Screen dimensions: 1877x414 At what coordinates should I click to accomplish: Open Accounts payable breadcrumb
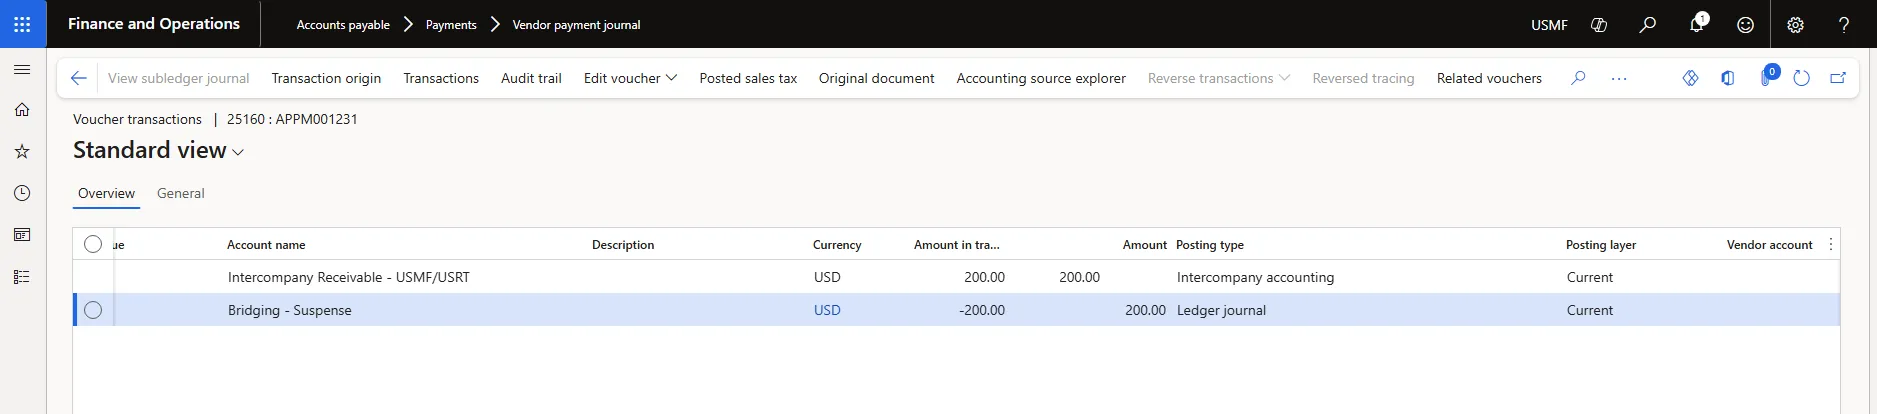[343, 25]
